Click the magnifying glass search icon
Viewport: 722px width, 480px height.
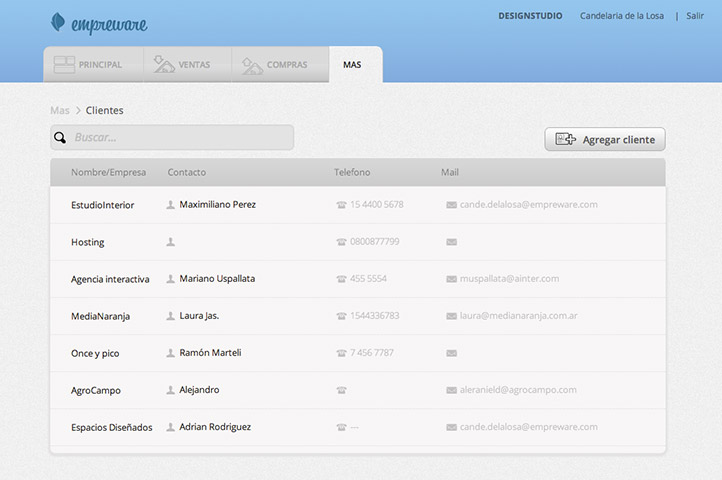coord(61,138)
